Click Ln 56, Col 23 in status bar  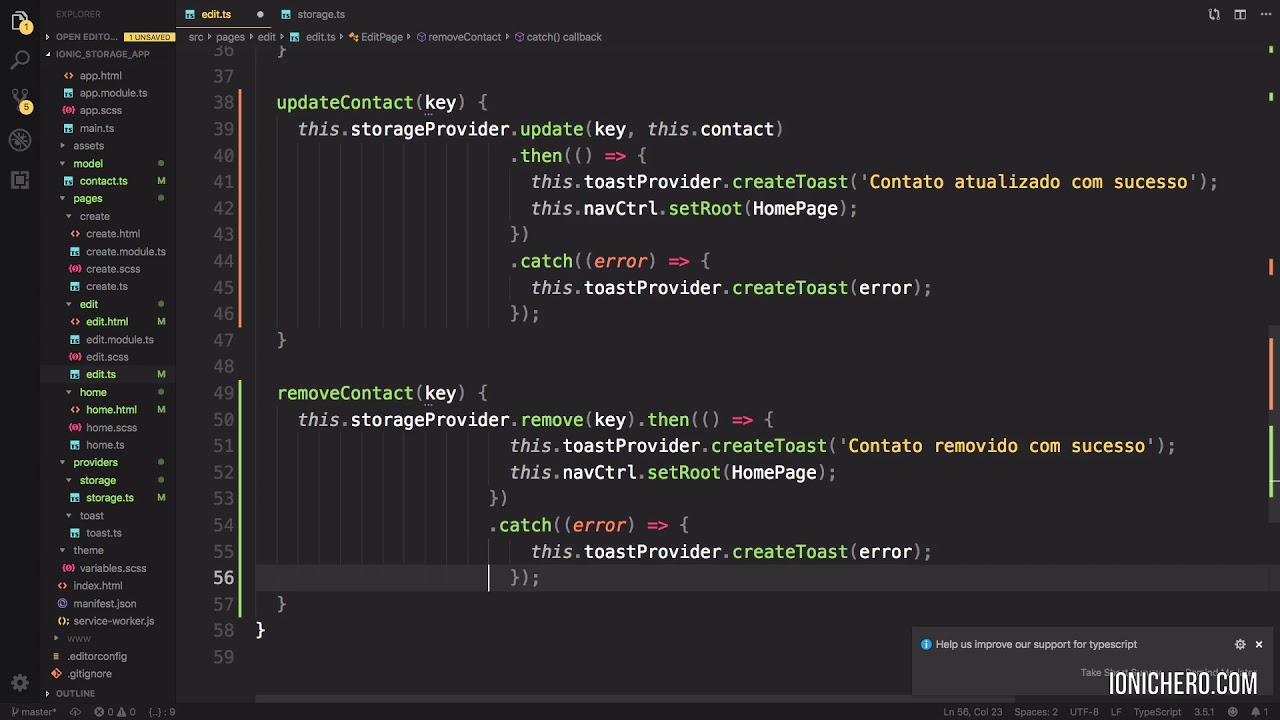(972, 712)
